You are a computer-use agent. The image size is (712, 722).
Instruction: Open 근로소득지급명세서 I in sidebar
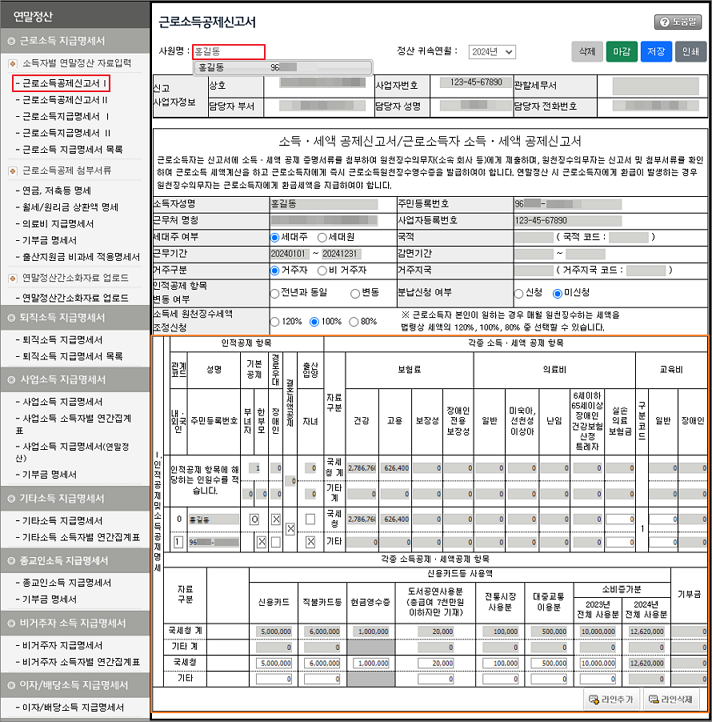tap(66, 116)
